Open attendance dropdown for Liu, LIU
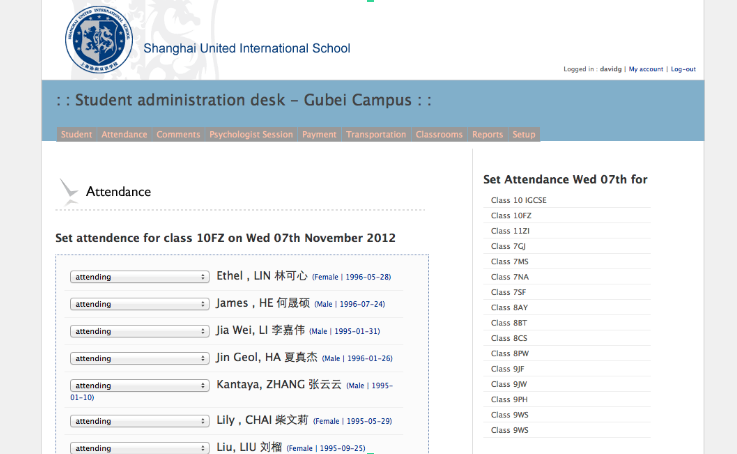Screen dimensions: 737x454 coord(140,448)
